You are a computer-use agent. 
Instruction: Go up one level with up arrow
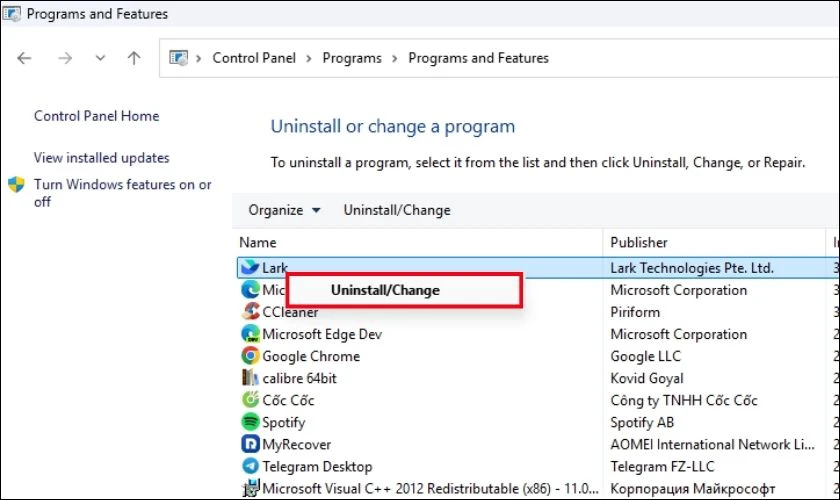pos(134,58)
